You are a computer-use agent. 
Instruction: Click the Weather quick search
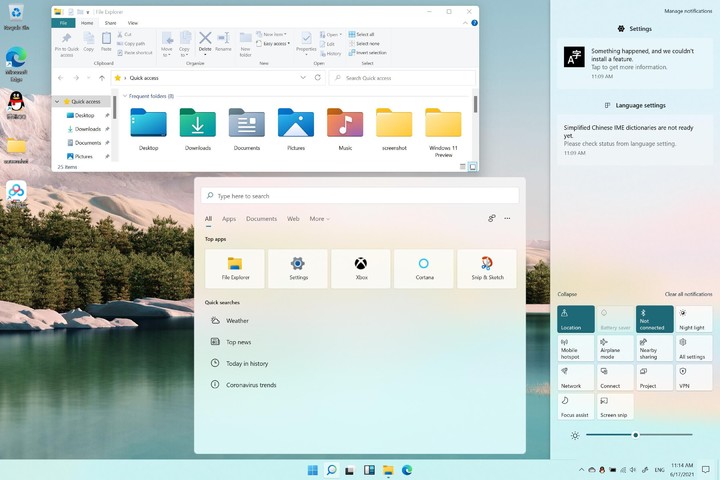click(237, 321)
